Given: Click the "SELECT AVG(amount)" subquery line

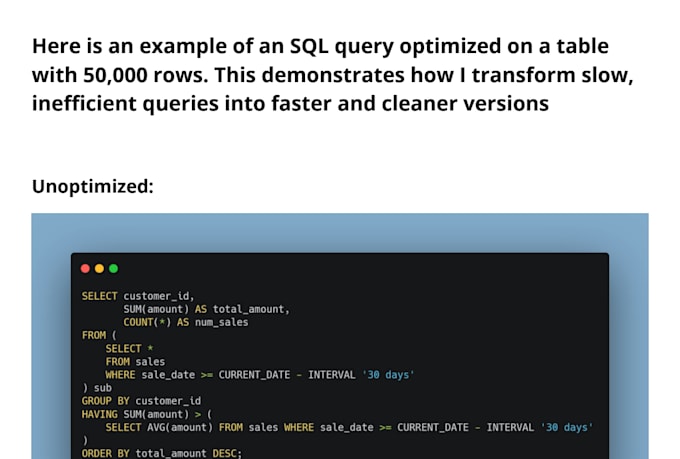Looking at the screenshot, I should pyautogui.click(x=349, y=427).
